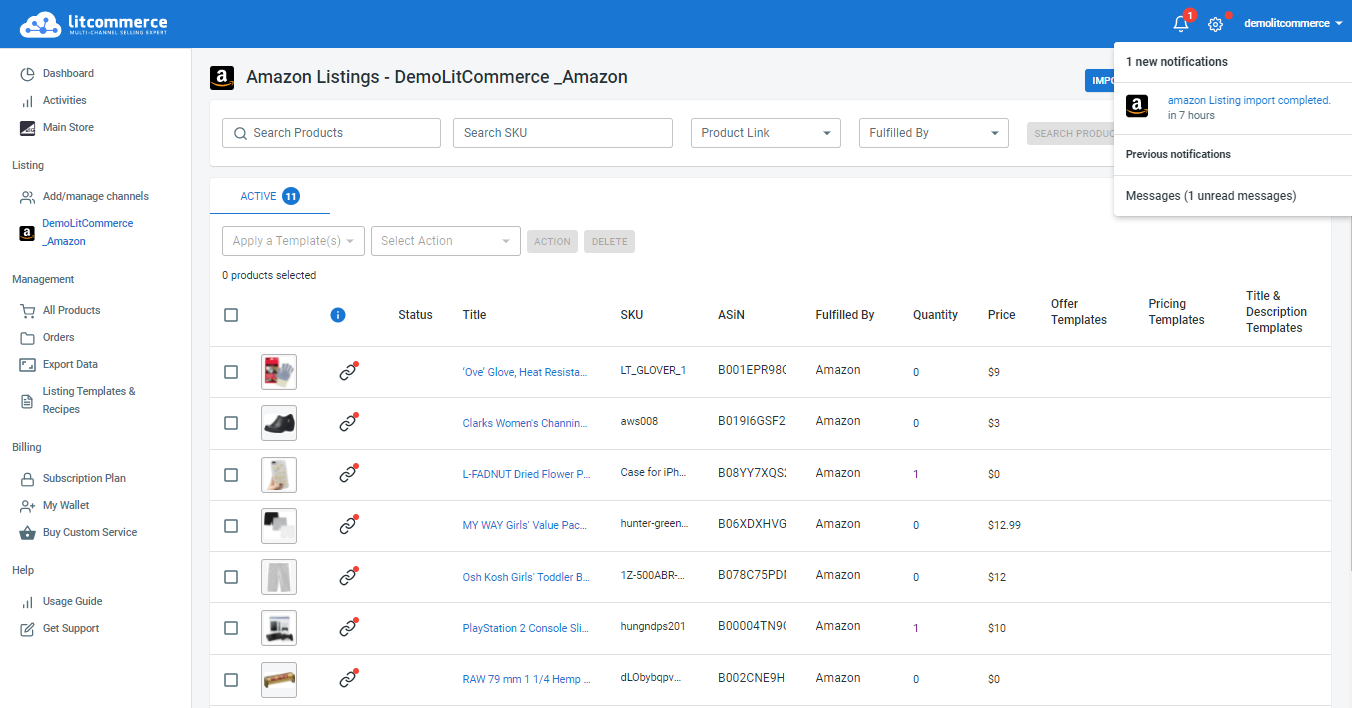Check the RAW 79 mm row checkbox

231,680
